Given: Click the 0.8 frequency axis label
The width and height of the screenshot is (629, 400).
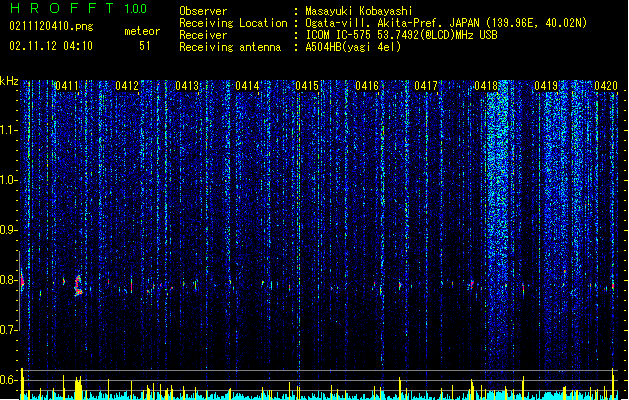Looking at the screenshot, I should (x=8, y=280).
